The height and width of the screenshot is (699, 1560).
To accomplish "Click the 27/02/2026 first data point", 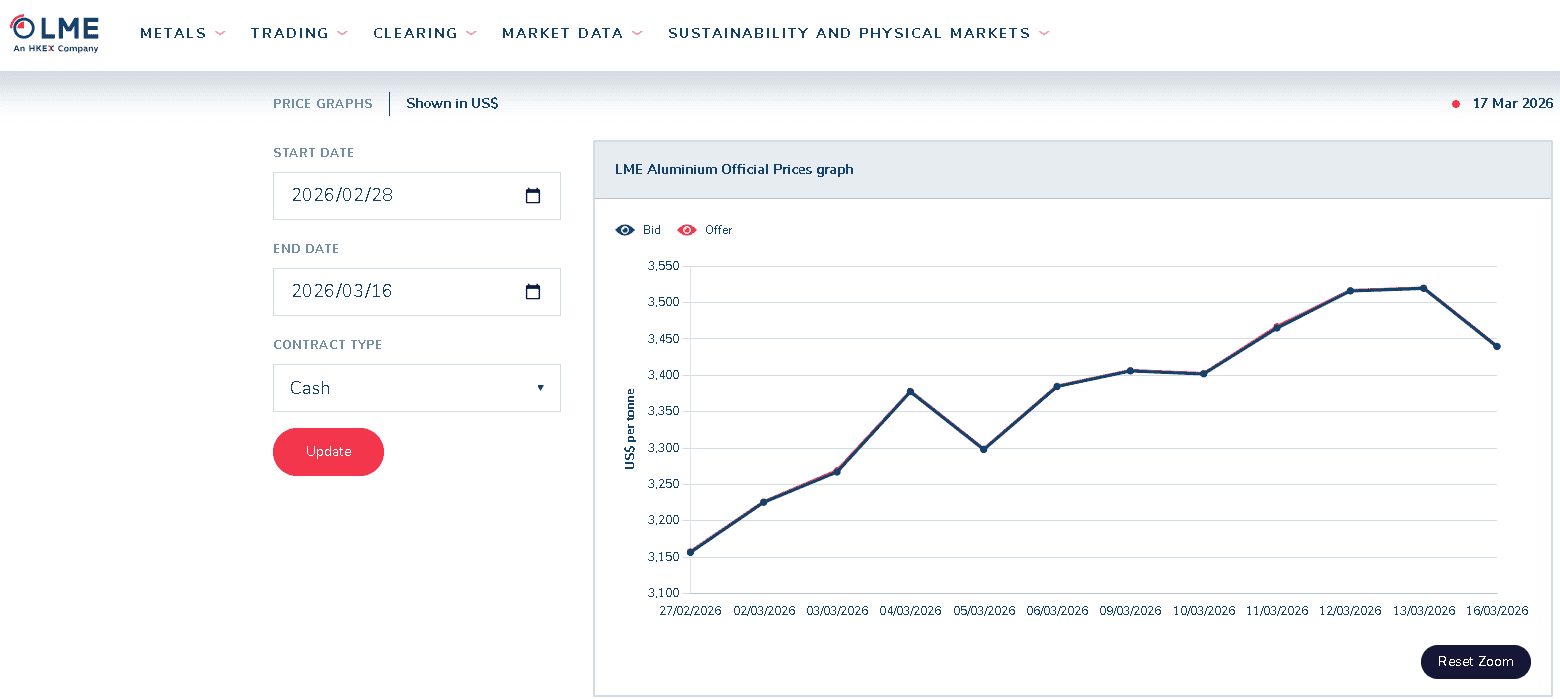I will (x=690, y=552).
